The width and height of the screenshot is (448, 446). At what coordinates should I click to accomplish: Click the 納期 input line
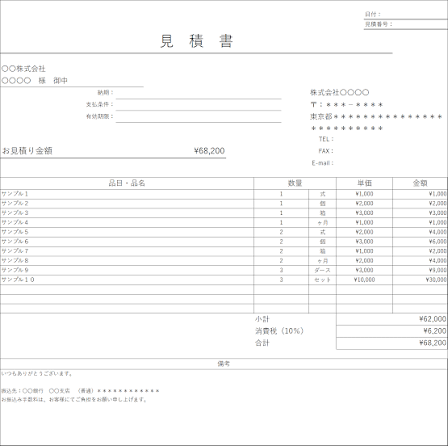coord(199,93)
